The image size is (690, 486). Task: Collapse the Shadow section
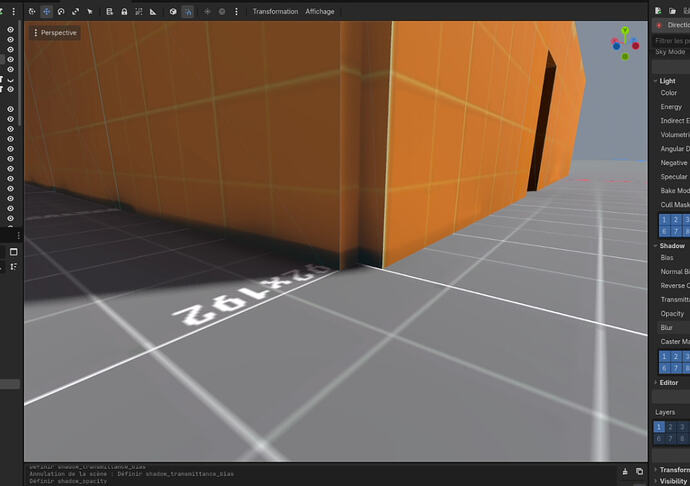click(x=670, y=245)
